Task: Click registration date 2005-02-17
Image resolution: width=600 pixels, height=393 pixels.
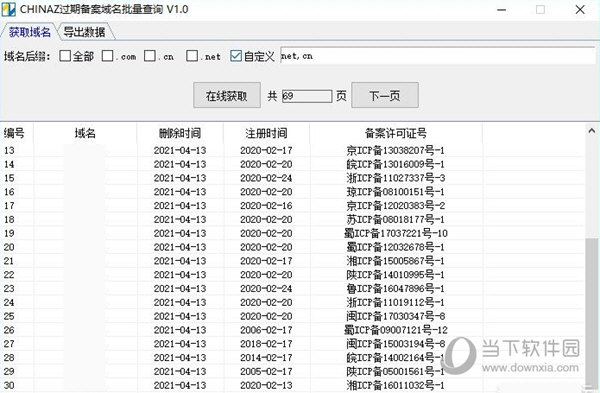Action: coord(266,371)
